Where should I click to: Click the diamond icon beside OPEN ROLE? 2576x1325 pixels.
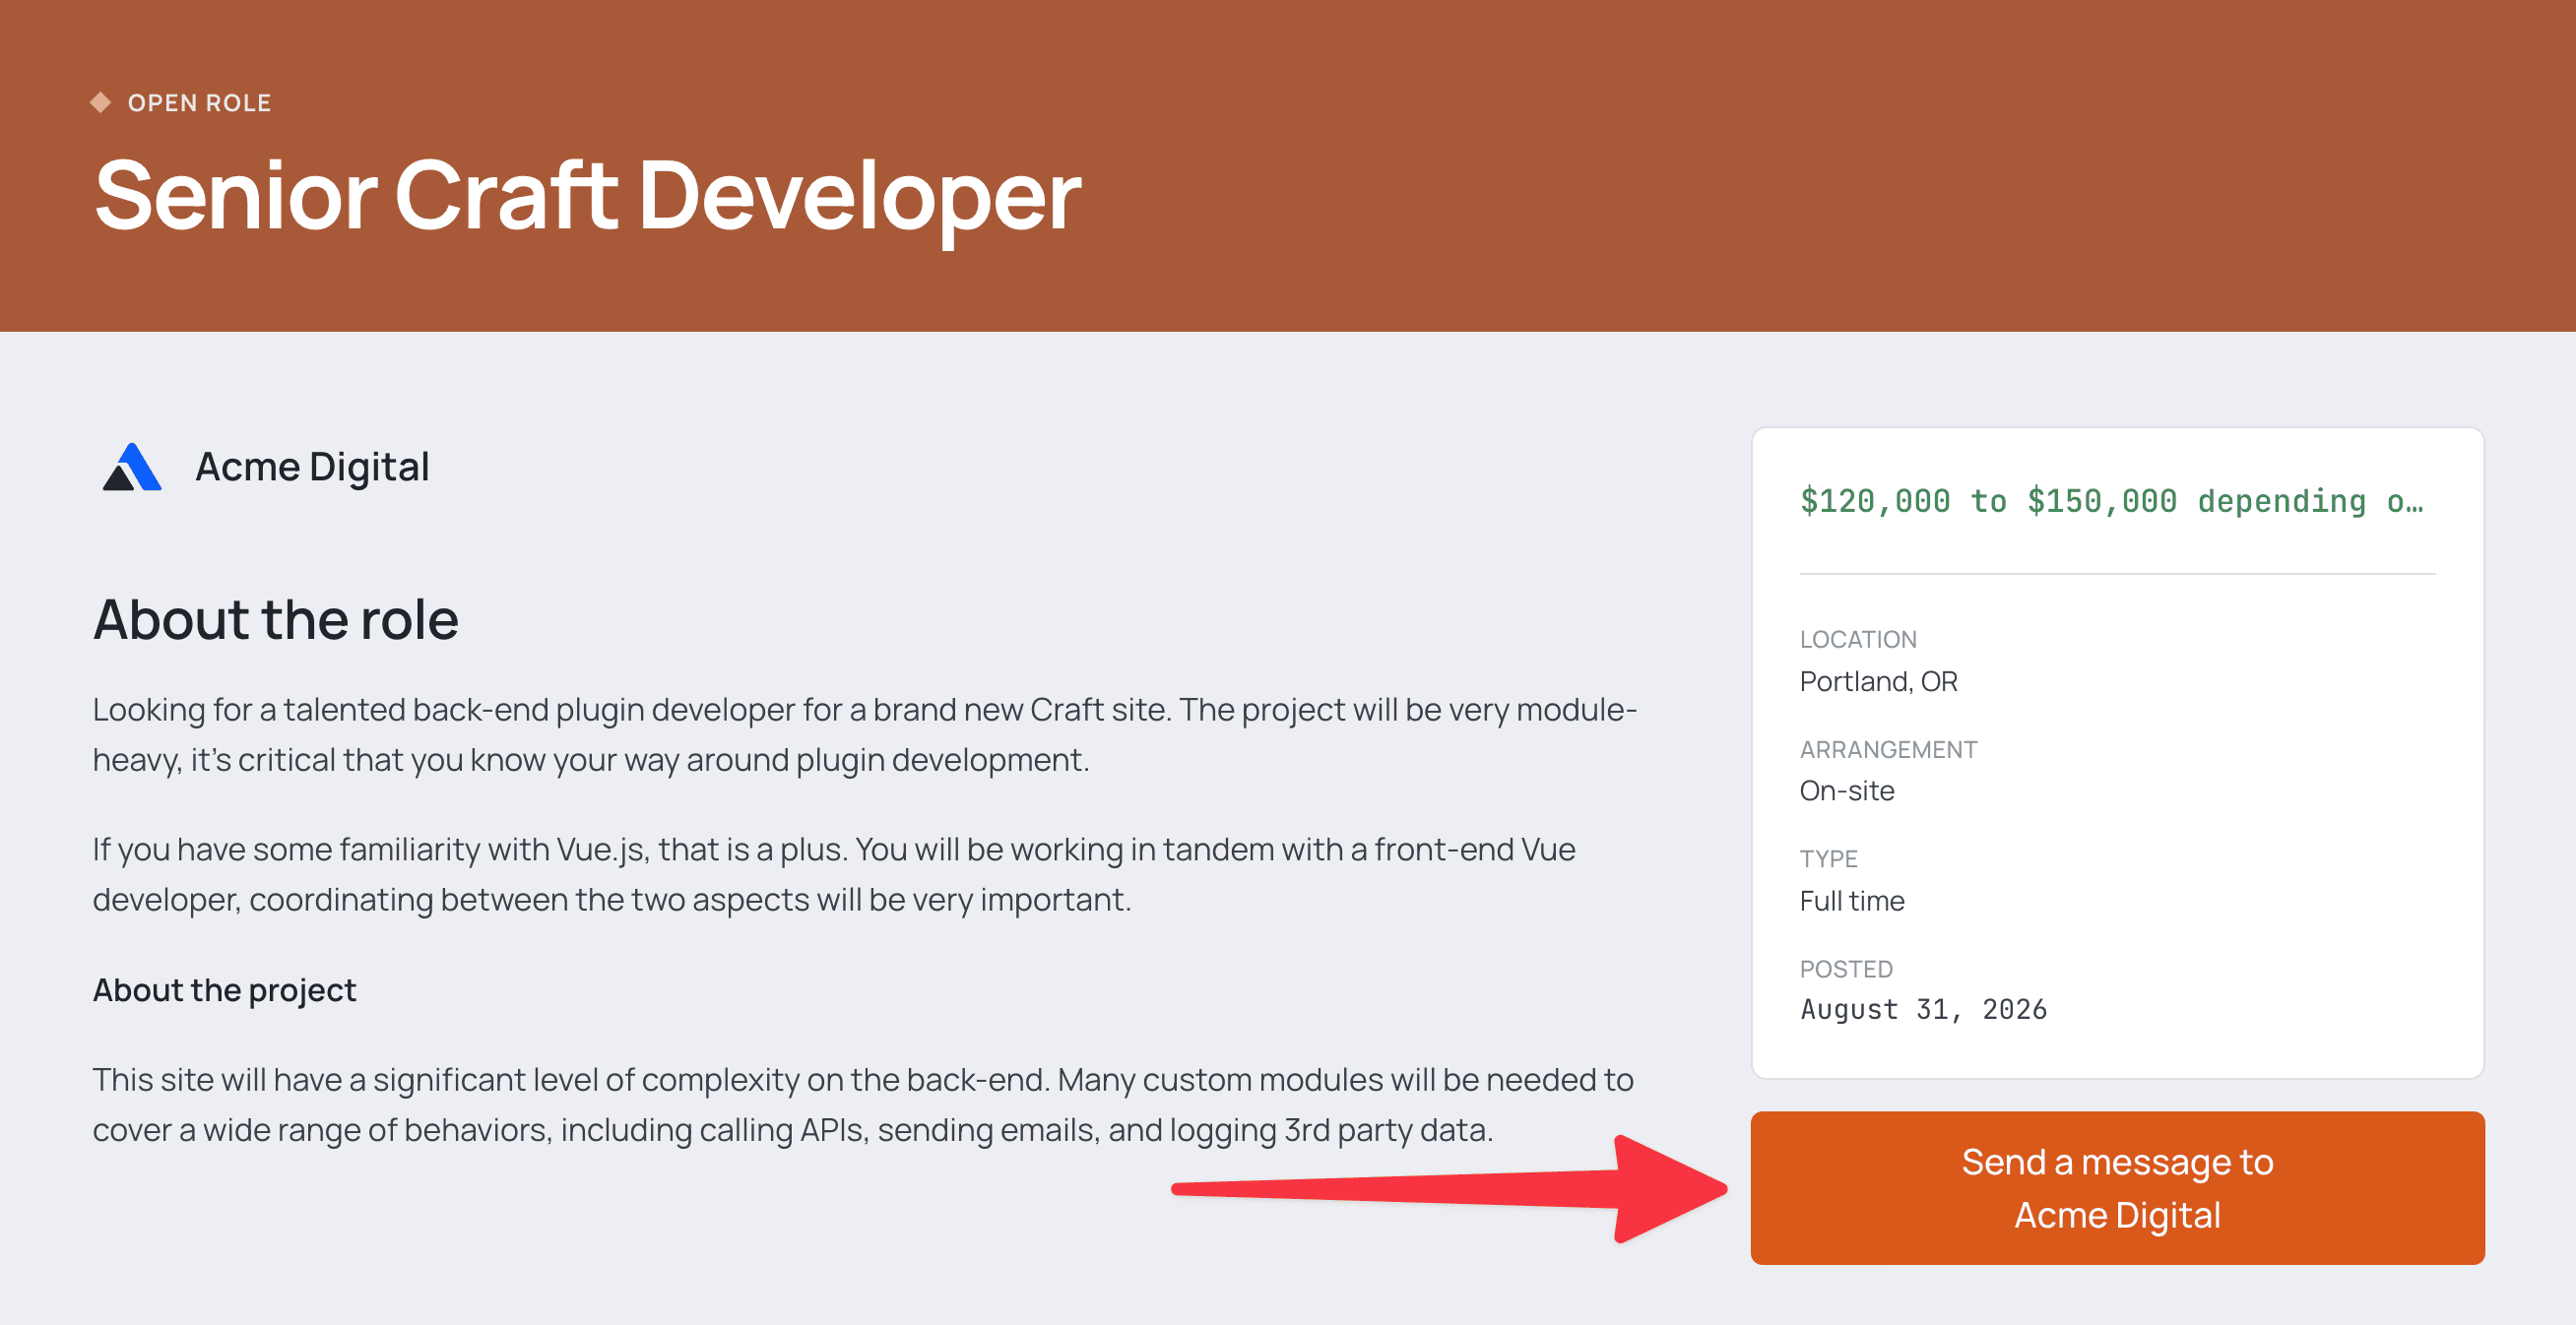(100, 102)
